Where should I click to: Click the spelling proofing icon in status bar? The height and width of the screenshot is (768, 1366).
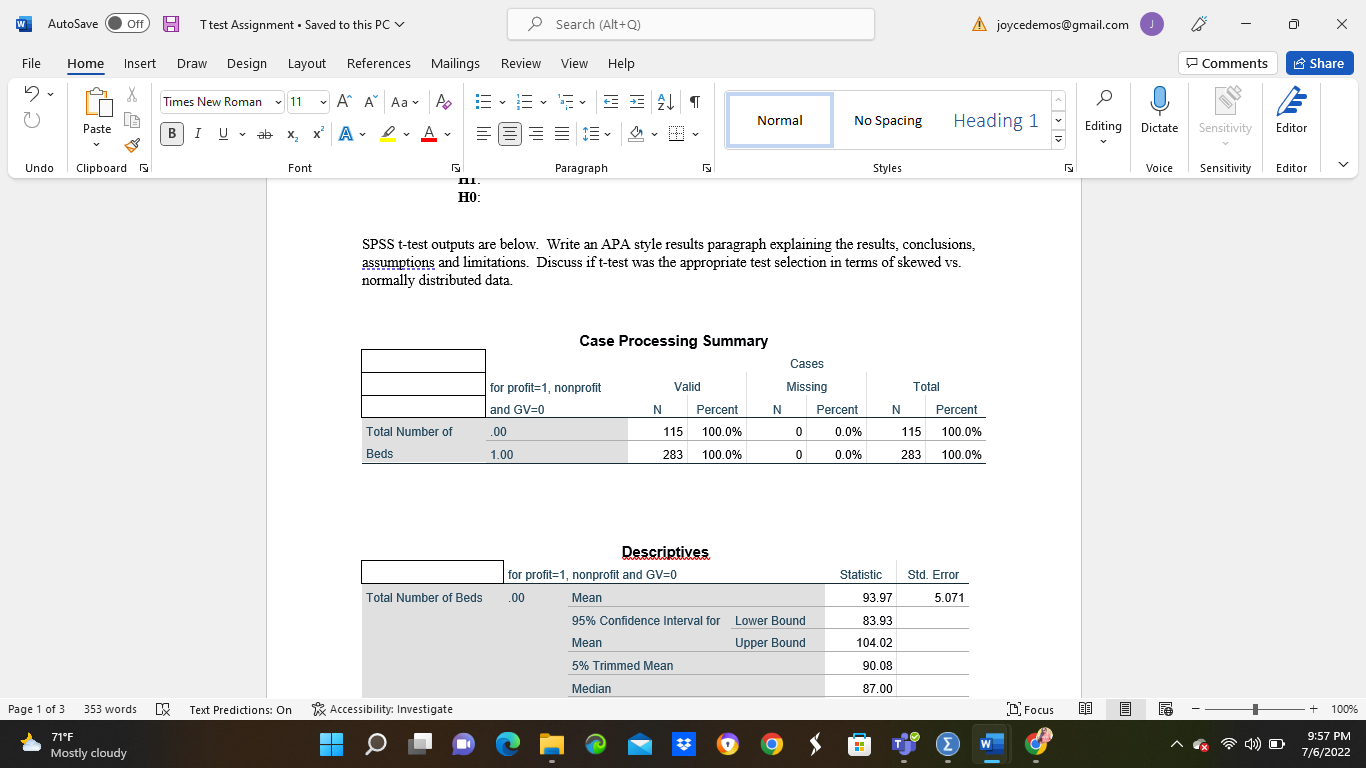(x=163, y=709)
